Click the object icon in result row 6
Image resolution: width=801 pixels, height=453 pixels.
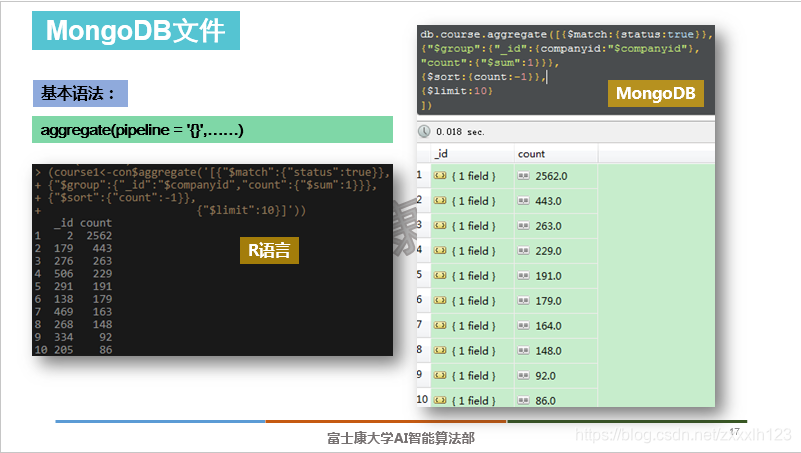tap(440, 301)
